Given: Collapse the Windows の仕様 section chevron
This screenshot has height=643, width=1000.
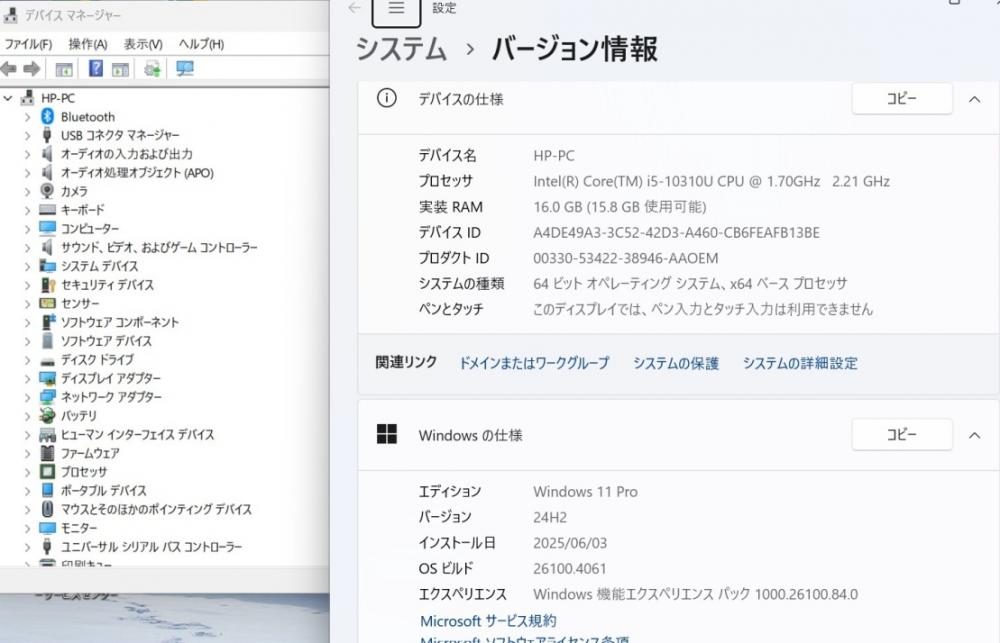Looking at the screenshot, I should point(974,435).
